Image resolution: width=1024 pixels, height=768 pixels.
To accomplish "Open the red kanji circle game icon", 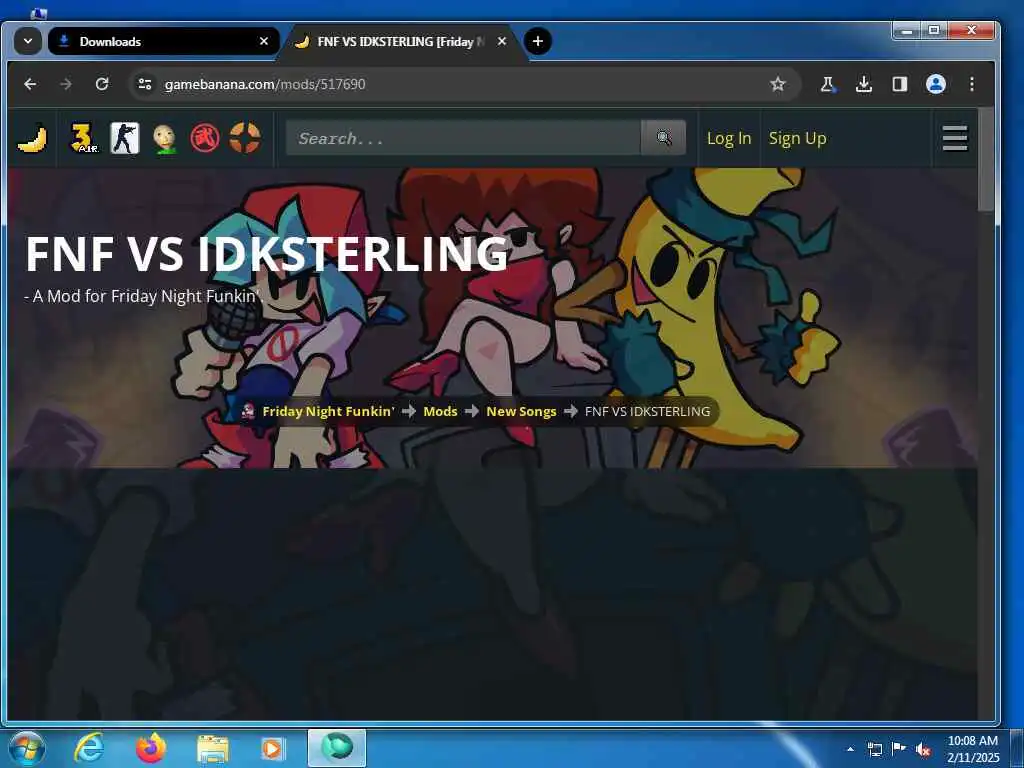I will (204, 138).
